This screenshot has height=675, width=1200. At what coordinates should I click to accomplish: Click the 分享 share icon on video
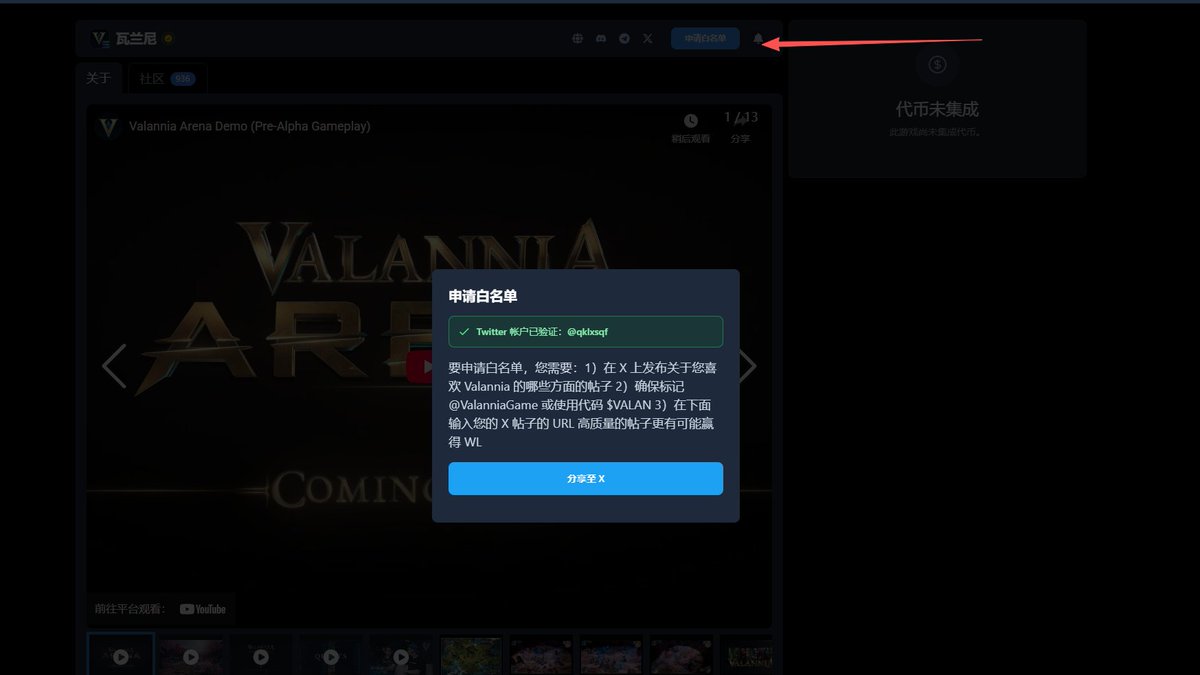coord(740,121)
